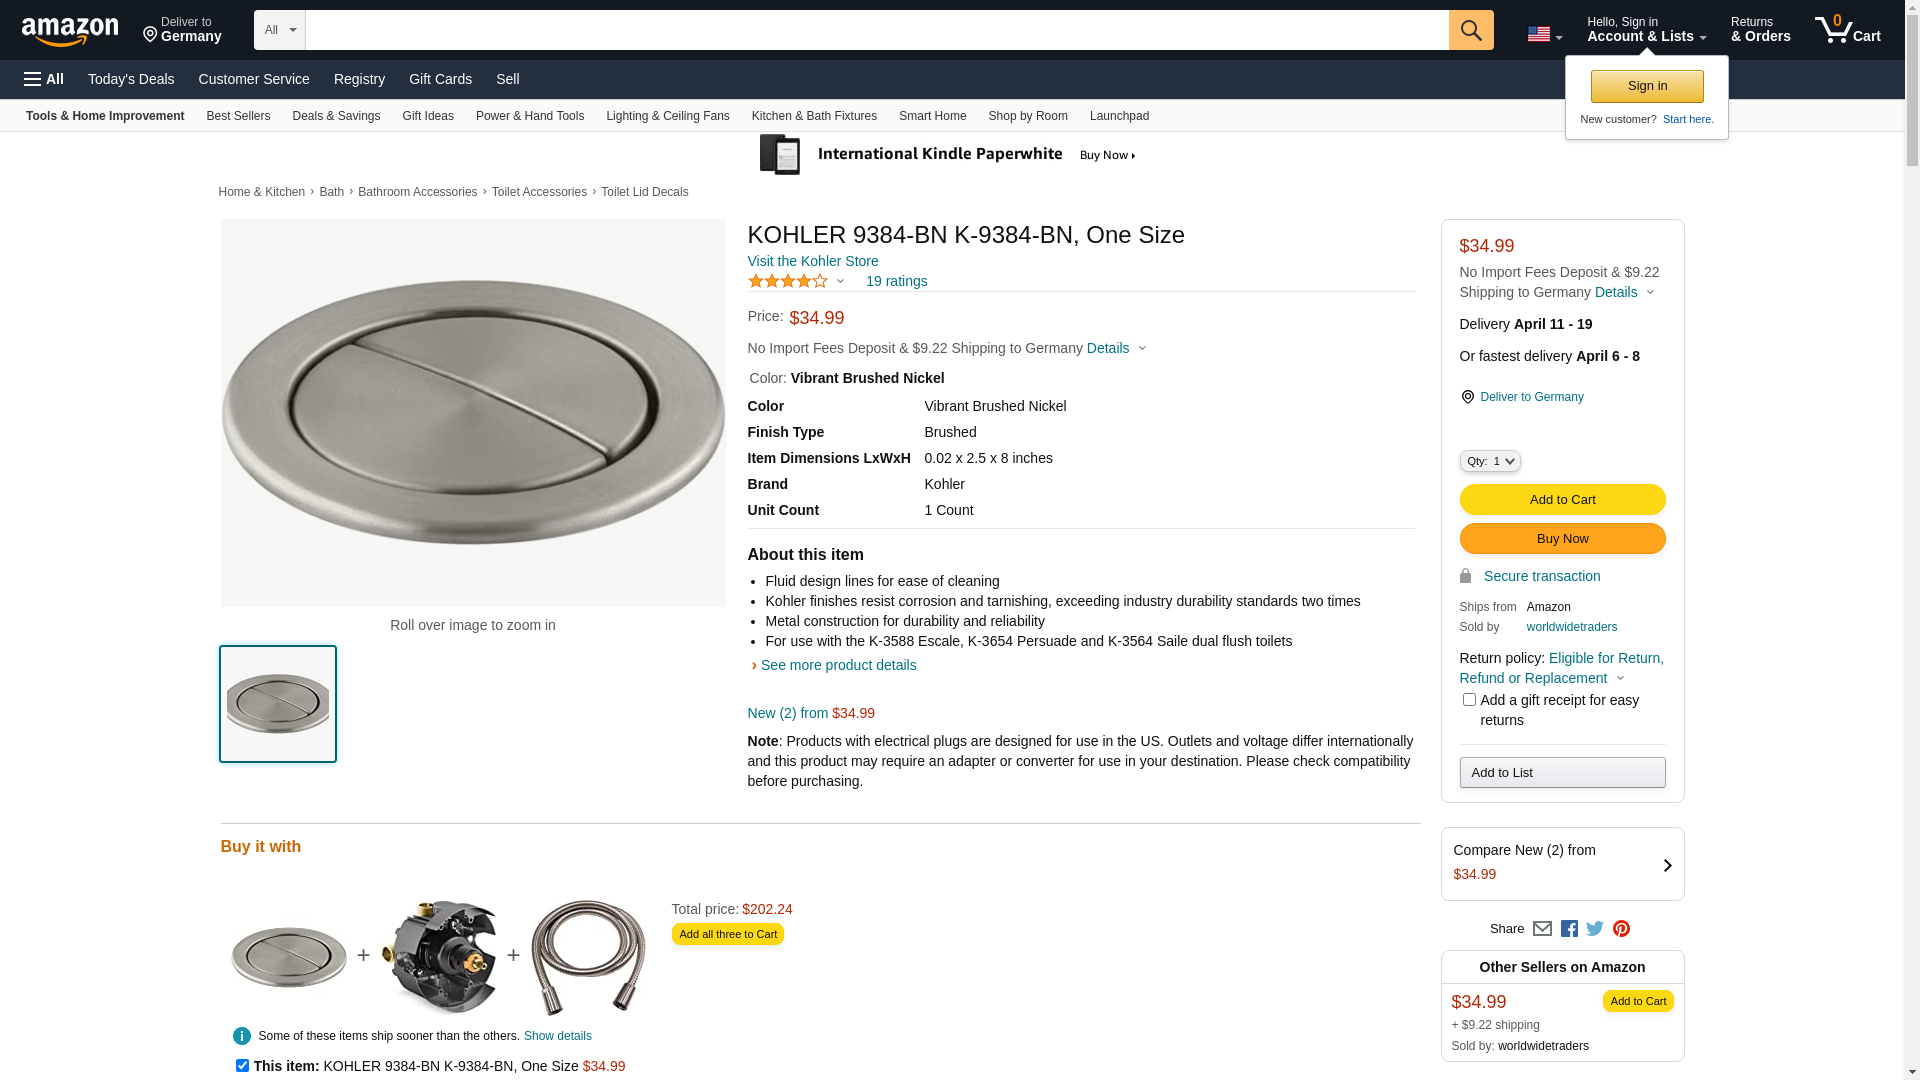The height and width of the screenshot is (1080, 1920).
Task: Click the Amazon logo
Action: point(70,31)
